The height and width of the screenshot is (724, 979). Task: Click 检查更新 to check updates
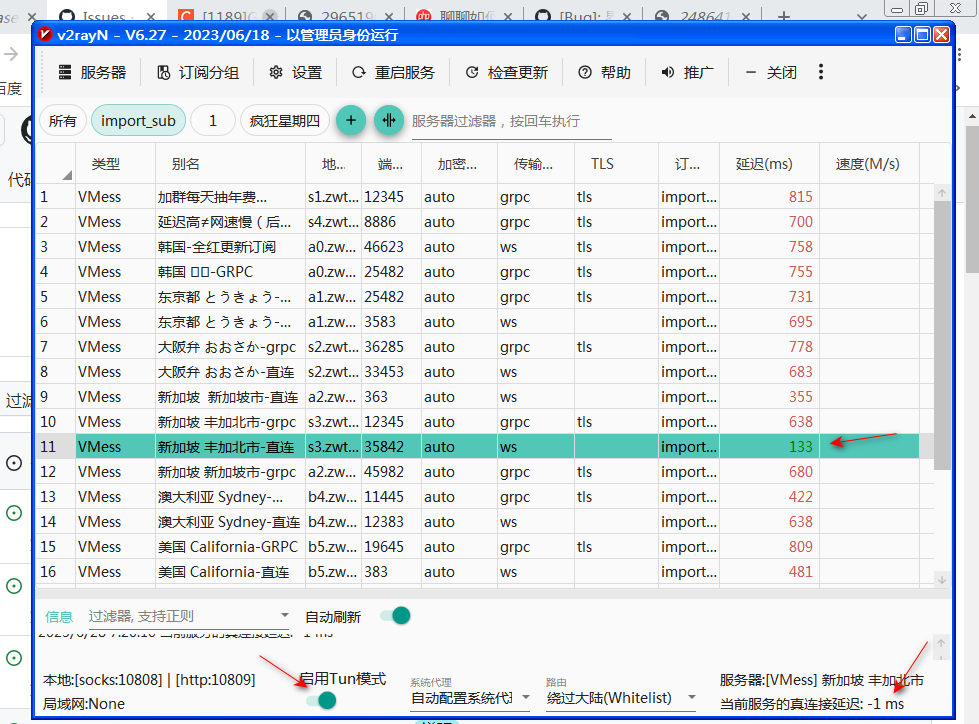(506, 72)
